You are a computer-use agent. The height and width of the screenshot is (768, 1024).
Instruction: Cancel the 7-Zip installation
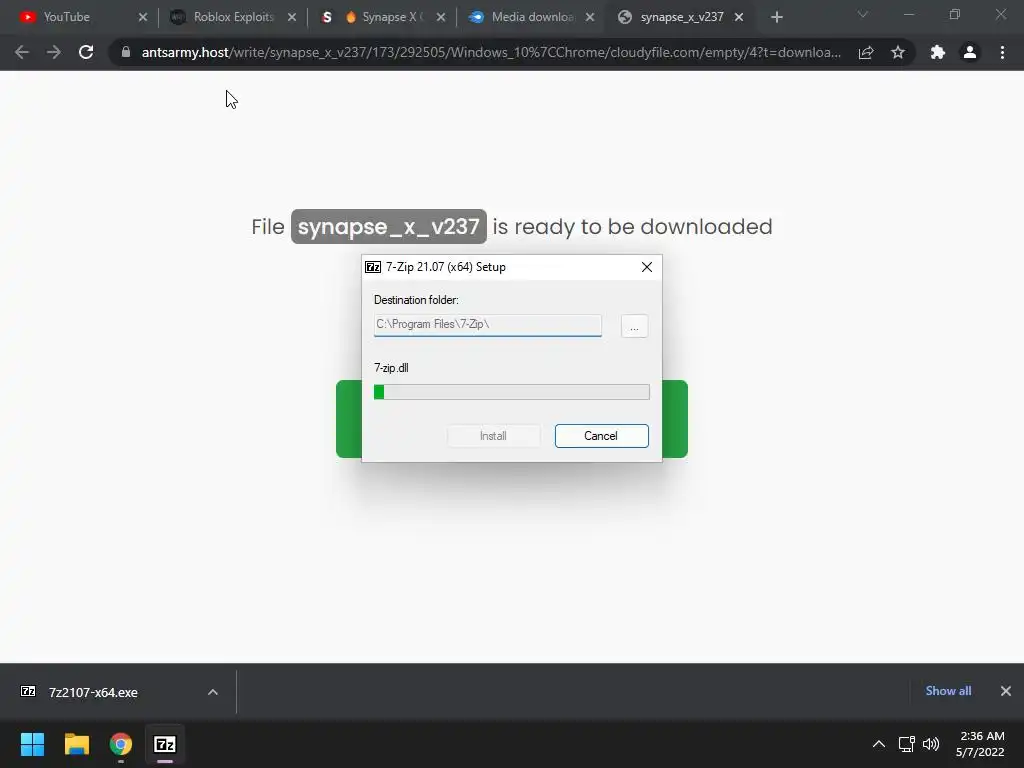(x=601, y=436)
